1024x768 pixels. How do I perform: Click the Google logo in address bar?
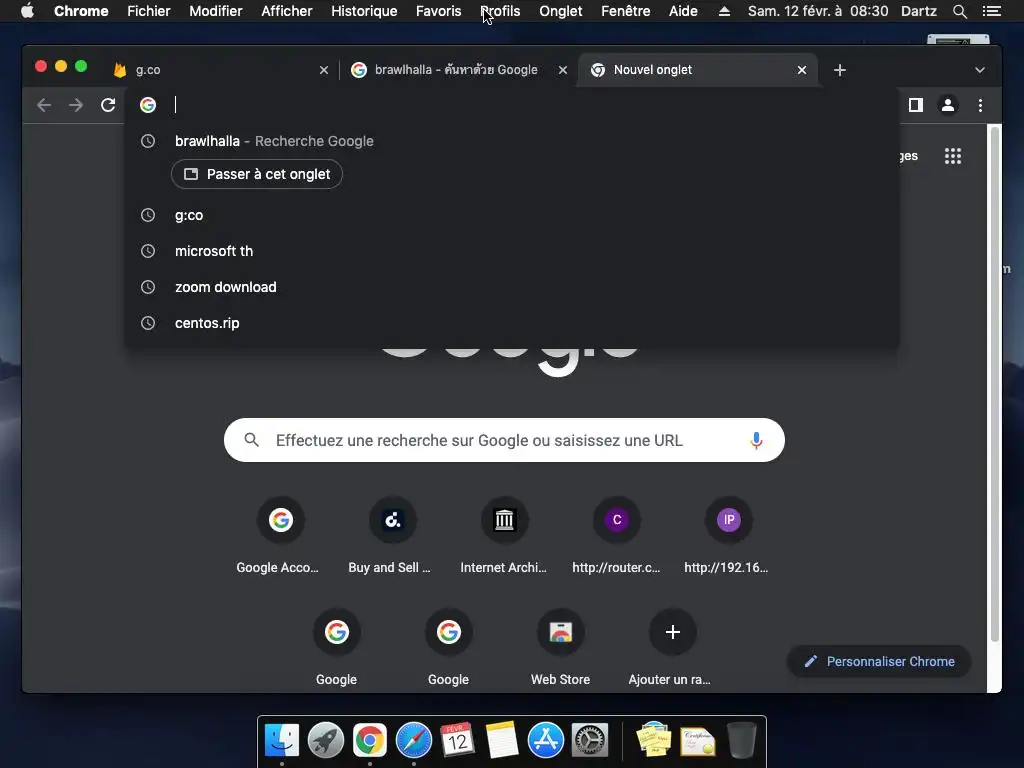coord(148,104)
